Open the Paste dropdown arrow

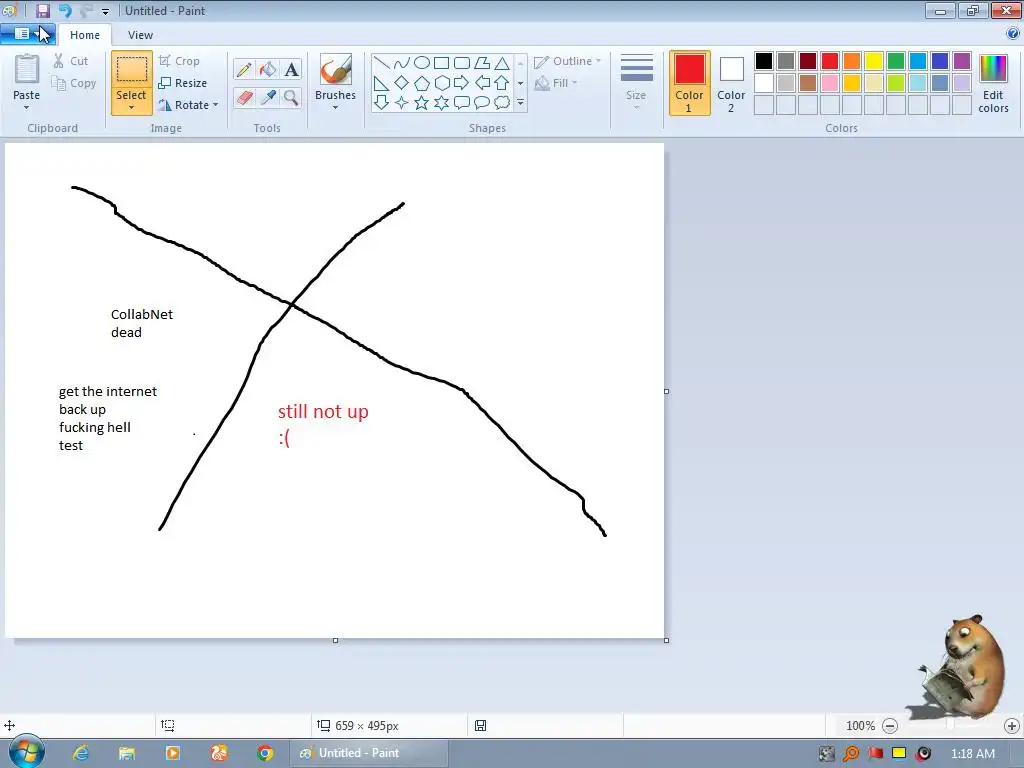tap(26, 108)
